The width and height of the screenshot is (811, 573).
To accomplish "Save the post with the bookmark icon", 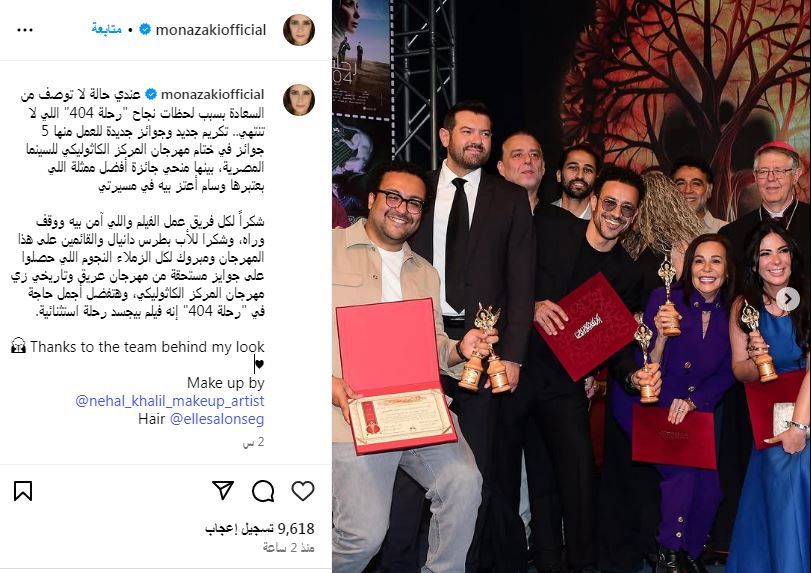I will coord(23,491).
